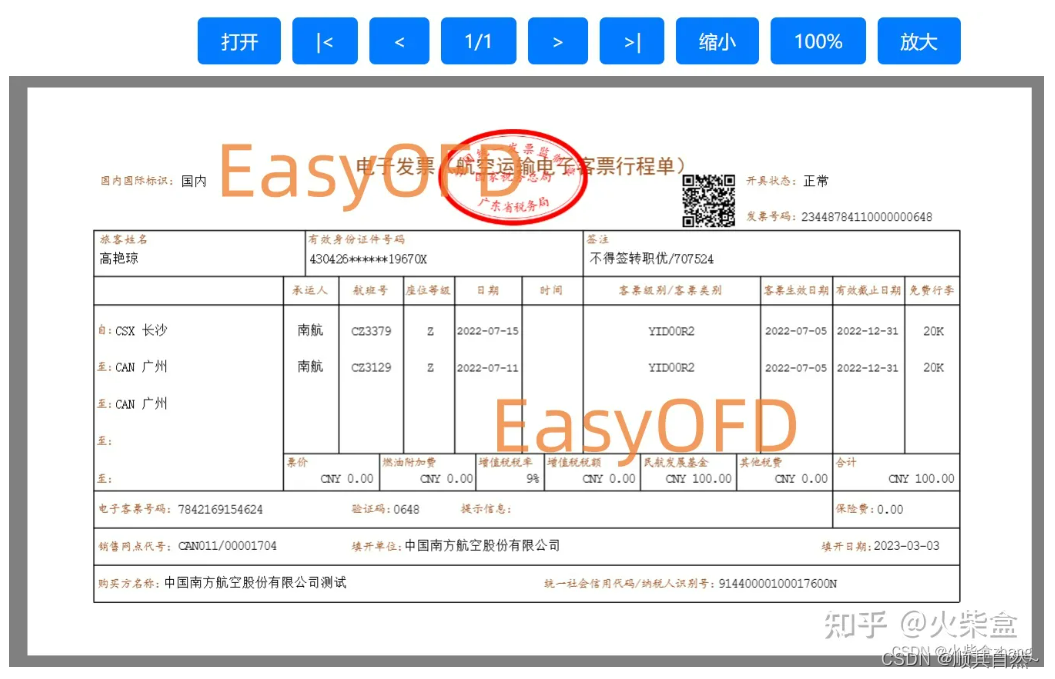This screenshot has height=679, width=1055.
Task: Select verification code 0648
Action: coord(406,509)
